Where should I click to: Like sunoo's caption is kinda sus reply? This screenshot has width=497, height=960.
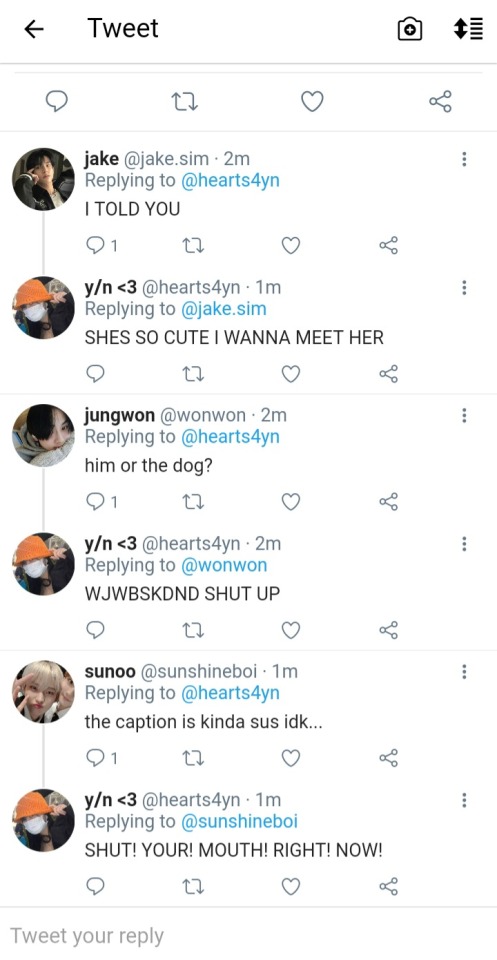coord(291,758)
